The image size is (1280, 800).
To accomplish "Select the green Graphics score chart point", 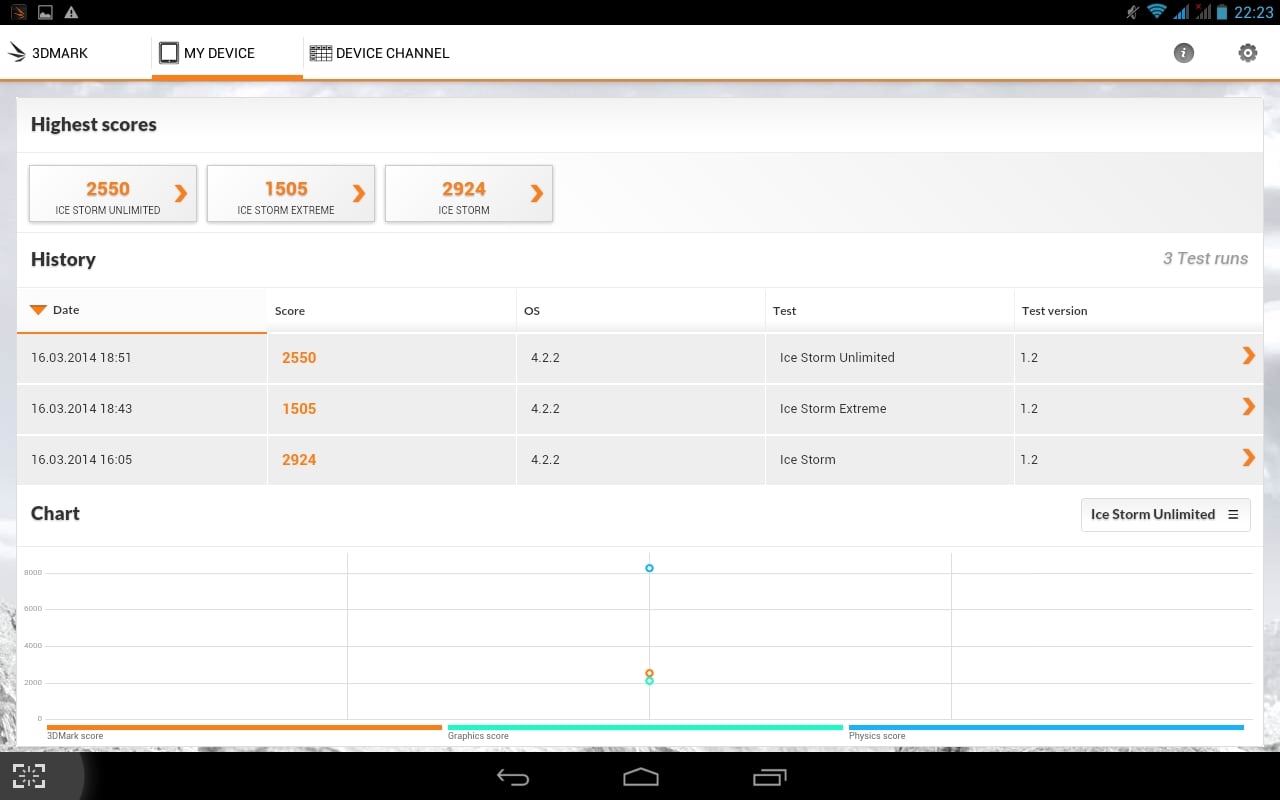I will click(x=649, y=681).
